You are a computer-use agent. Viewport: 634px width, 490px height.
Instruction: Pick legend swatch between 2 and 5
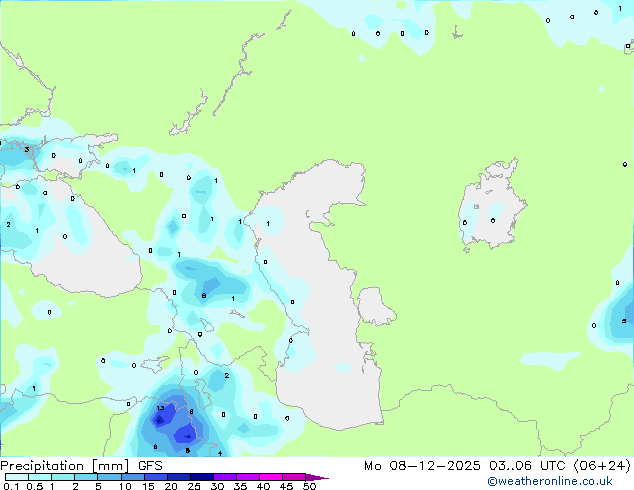(x=86, y=477)
